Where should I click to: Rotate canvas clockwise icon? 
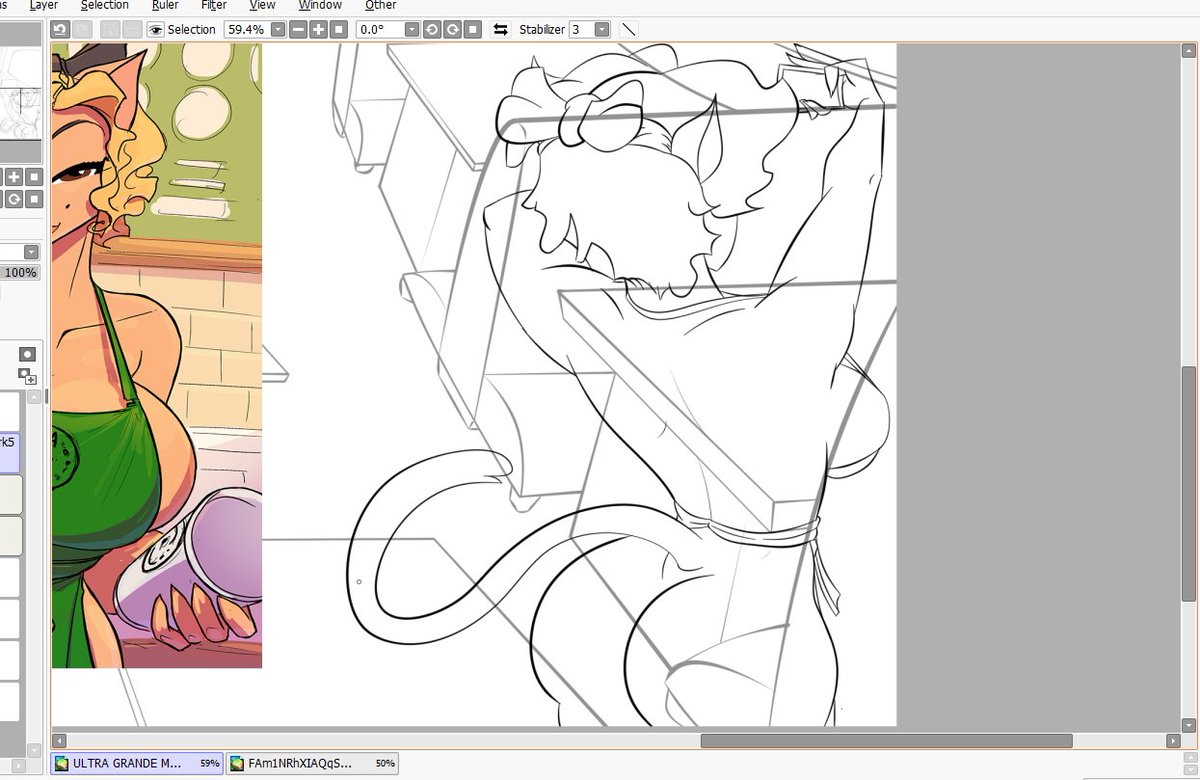click(x=453, y=30)
